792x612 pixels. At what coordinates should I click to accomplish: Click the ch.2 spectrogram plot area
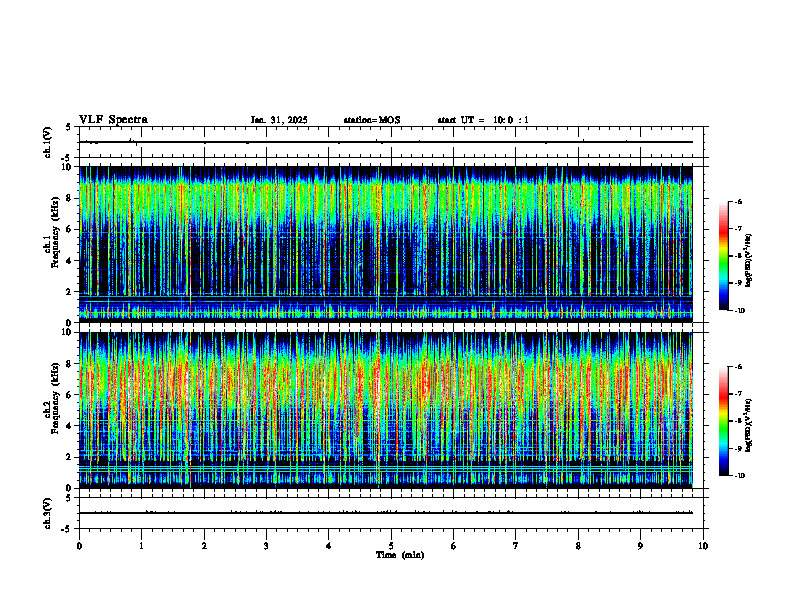pyautogui.click(x=386, y=410)
